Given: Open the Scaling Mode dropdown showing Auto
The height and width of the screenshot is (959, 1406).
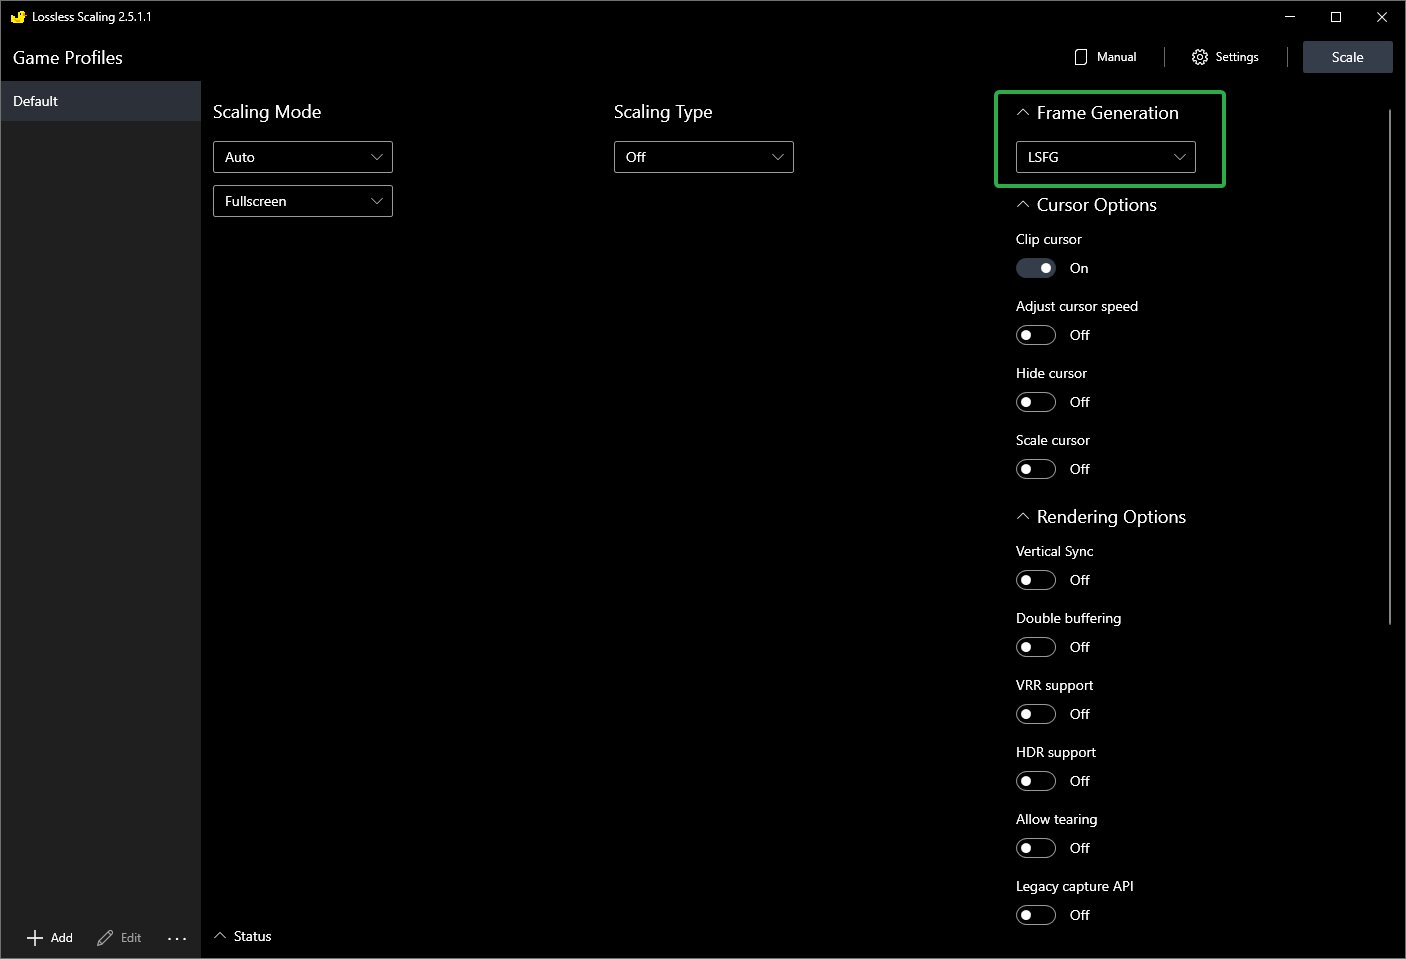Looking at the screenshot, I should click(302, 157).
